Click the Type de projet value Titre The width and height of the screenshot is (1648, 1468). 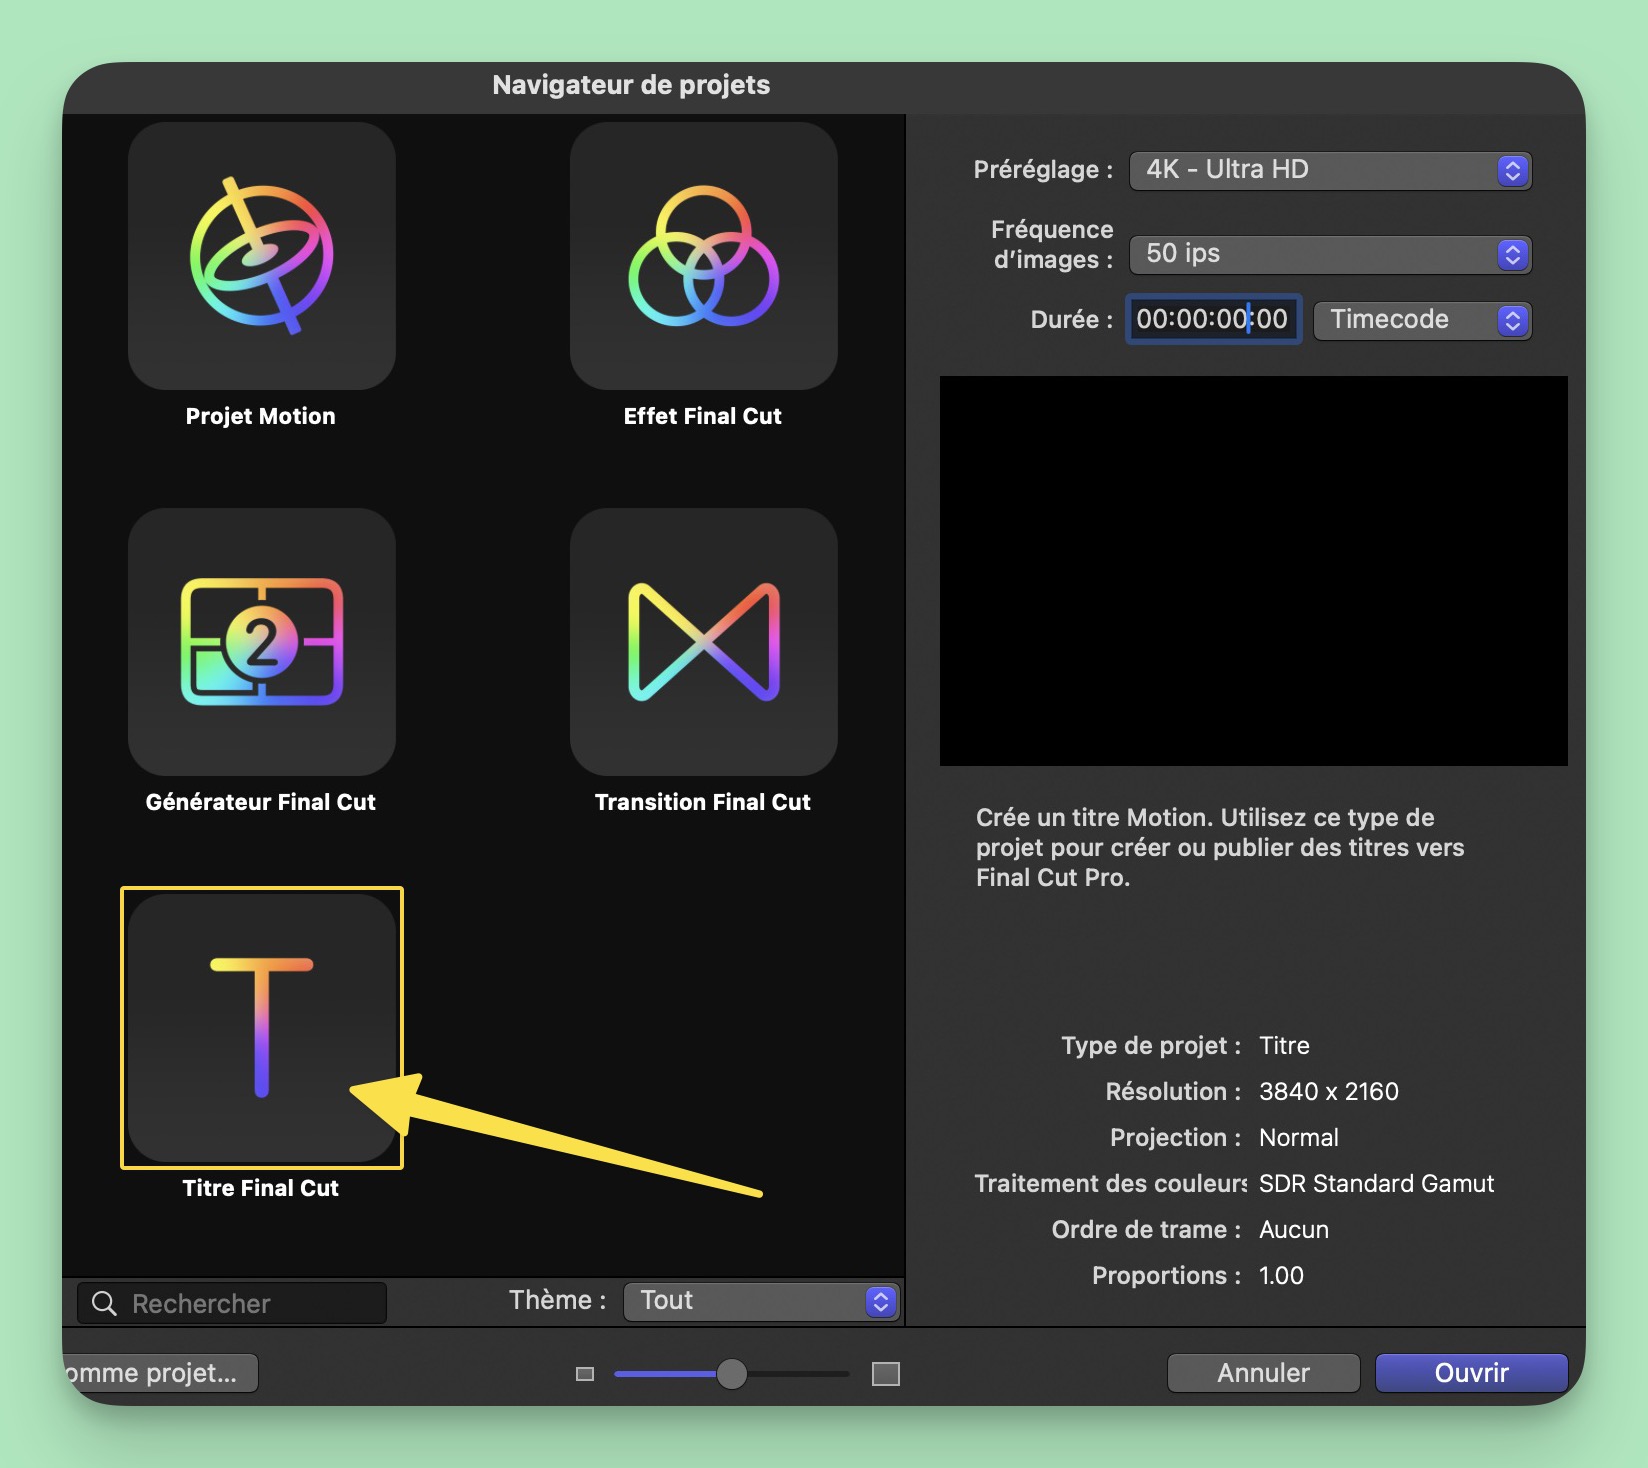tap(1285, 1046)
